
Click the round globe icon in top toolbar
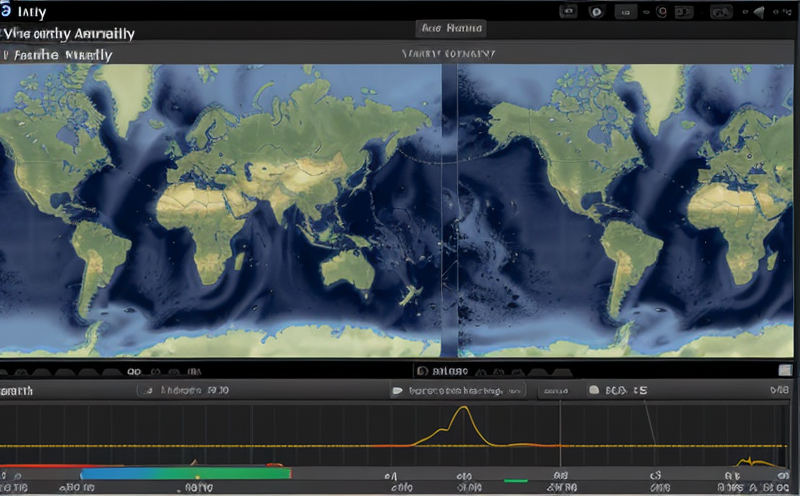coord(596,11)
